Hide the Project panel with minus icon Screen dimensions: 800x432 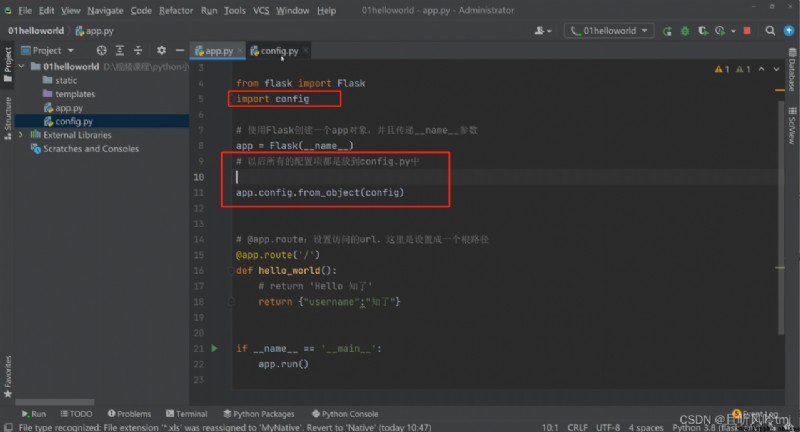click(180, 50)
